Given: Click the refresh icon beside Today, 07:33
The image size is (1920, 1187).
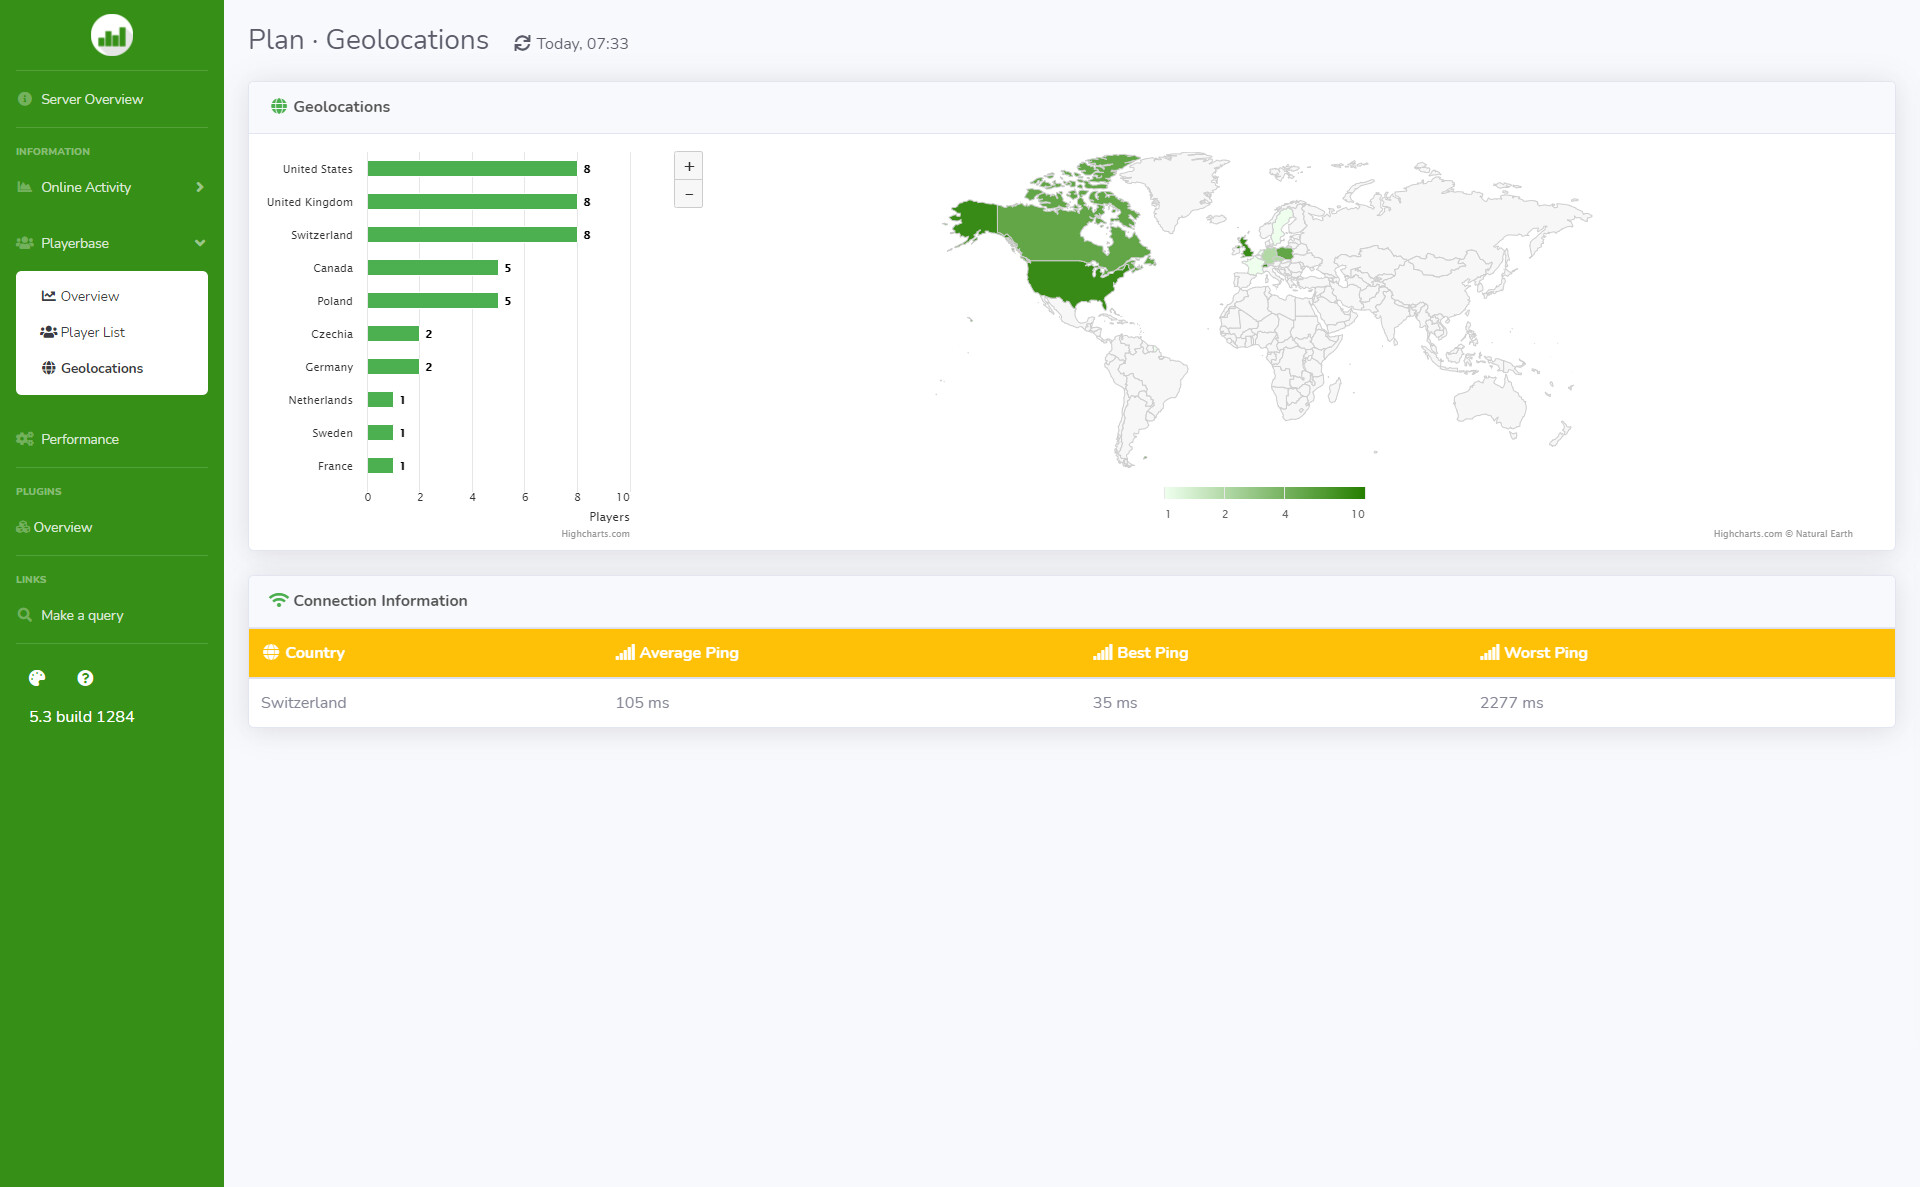Looking at the screenshot, I should [522, 44].
